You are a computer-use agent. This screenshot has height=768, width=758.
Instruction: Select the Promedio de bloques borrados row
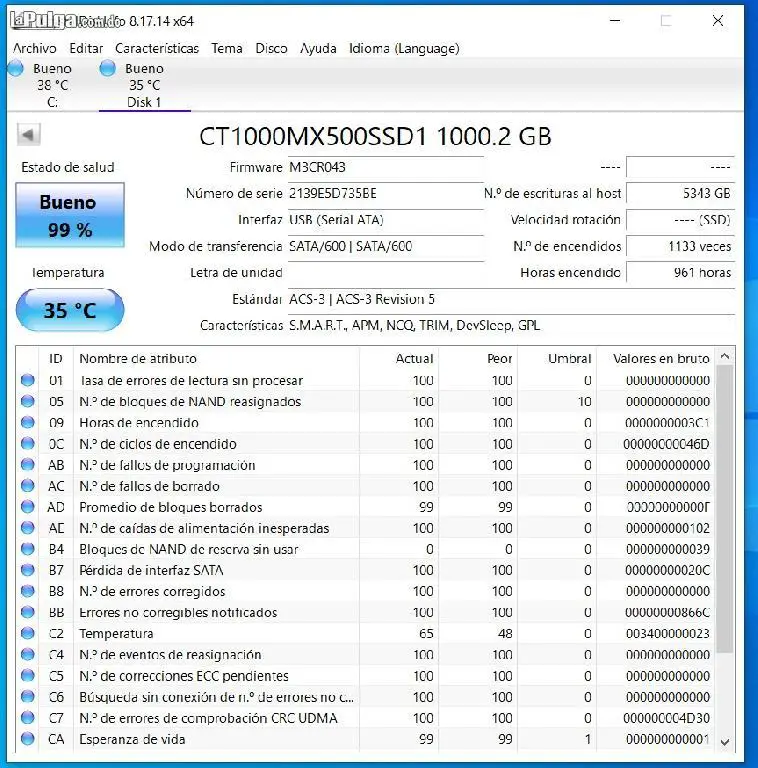point(365,507)
